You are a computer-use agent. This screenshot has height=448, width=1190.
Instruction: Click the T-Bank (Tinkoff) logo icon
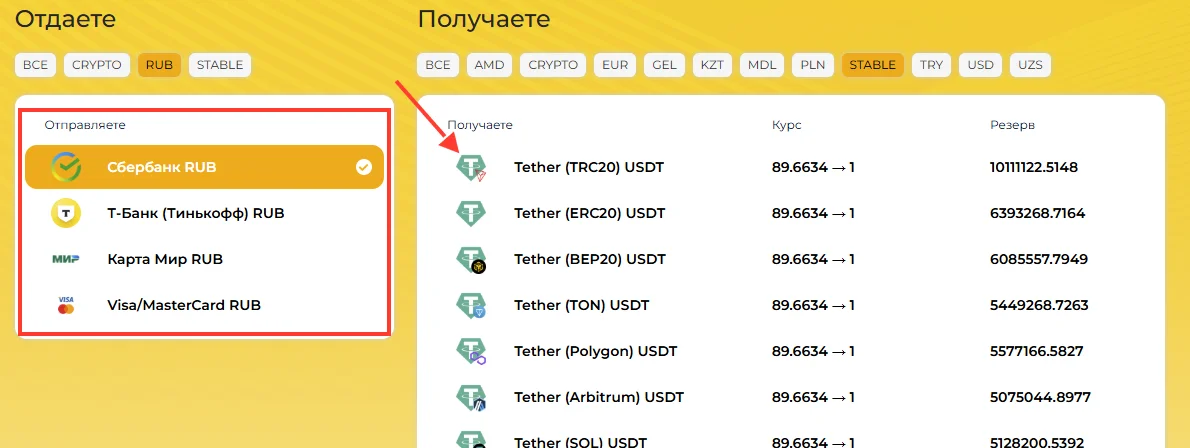click(66, 213)
